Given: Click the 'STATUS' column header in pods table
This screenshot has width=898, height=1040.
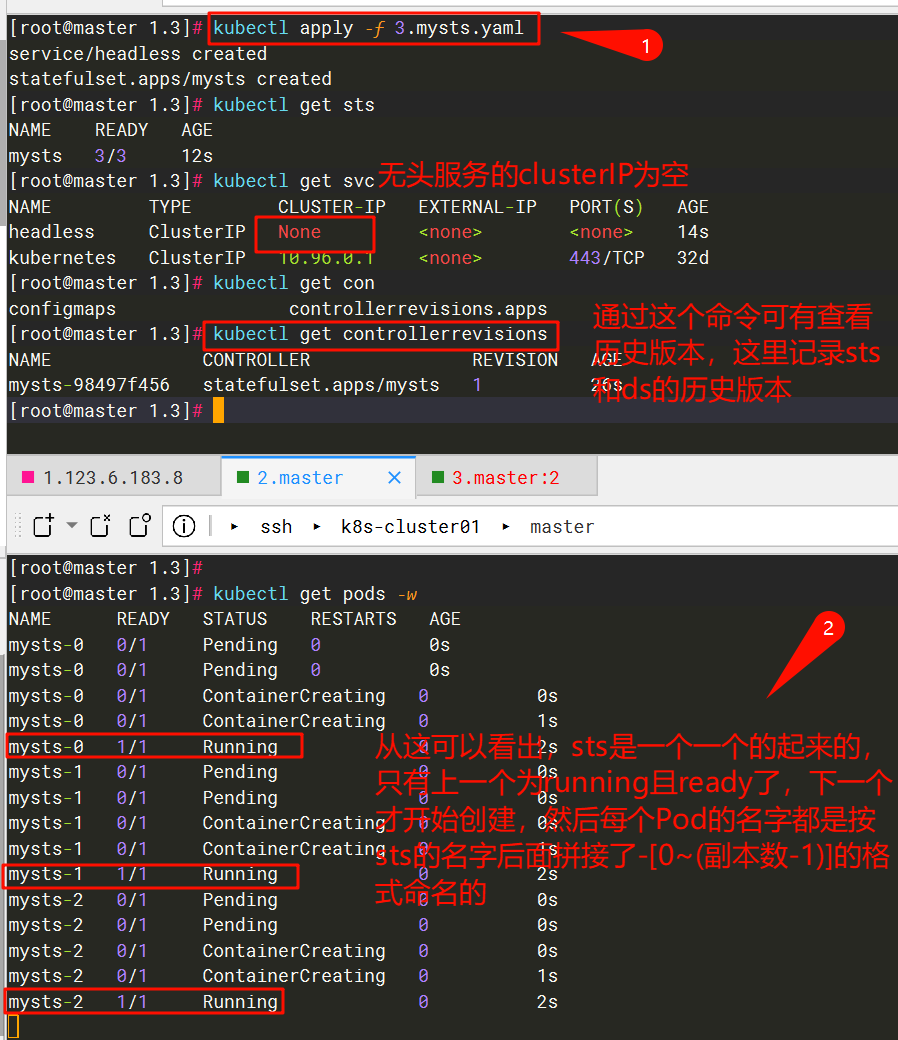Looking at the screenshot, I should tap(235, 619).
